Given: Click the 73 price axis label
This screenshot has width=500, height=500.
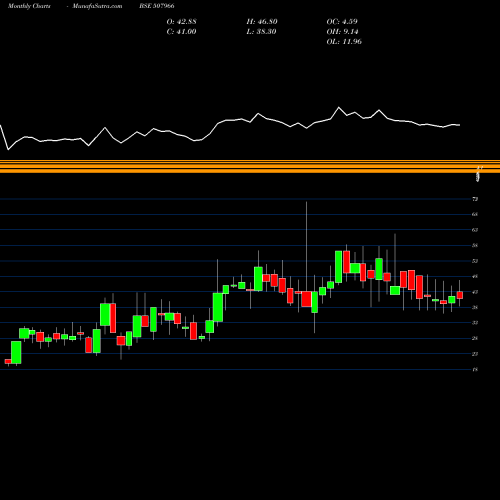Looking at the screenshot, I should point(475,199).
